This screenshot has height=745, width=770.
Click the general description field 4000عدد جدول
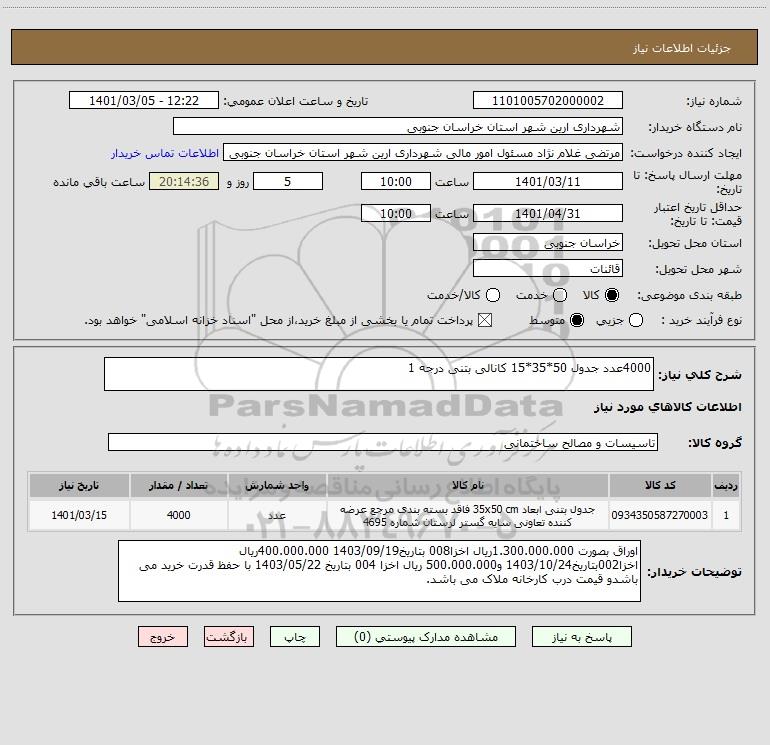(x=379, y=374)
